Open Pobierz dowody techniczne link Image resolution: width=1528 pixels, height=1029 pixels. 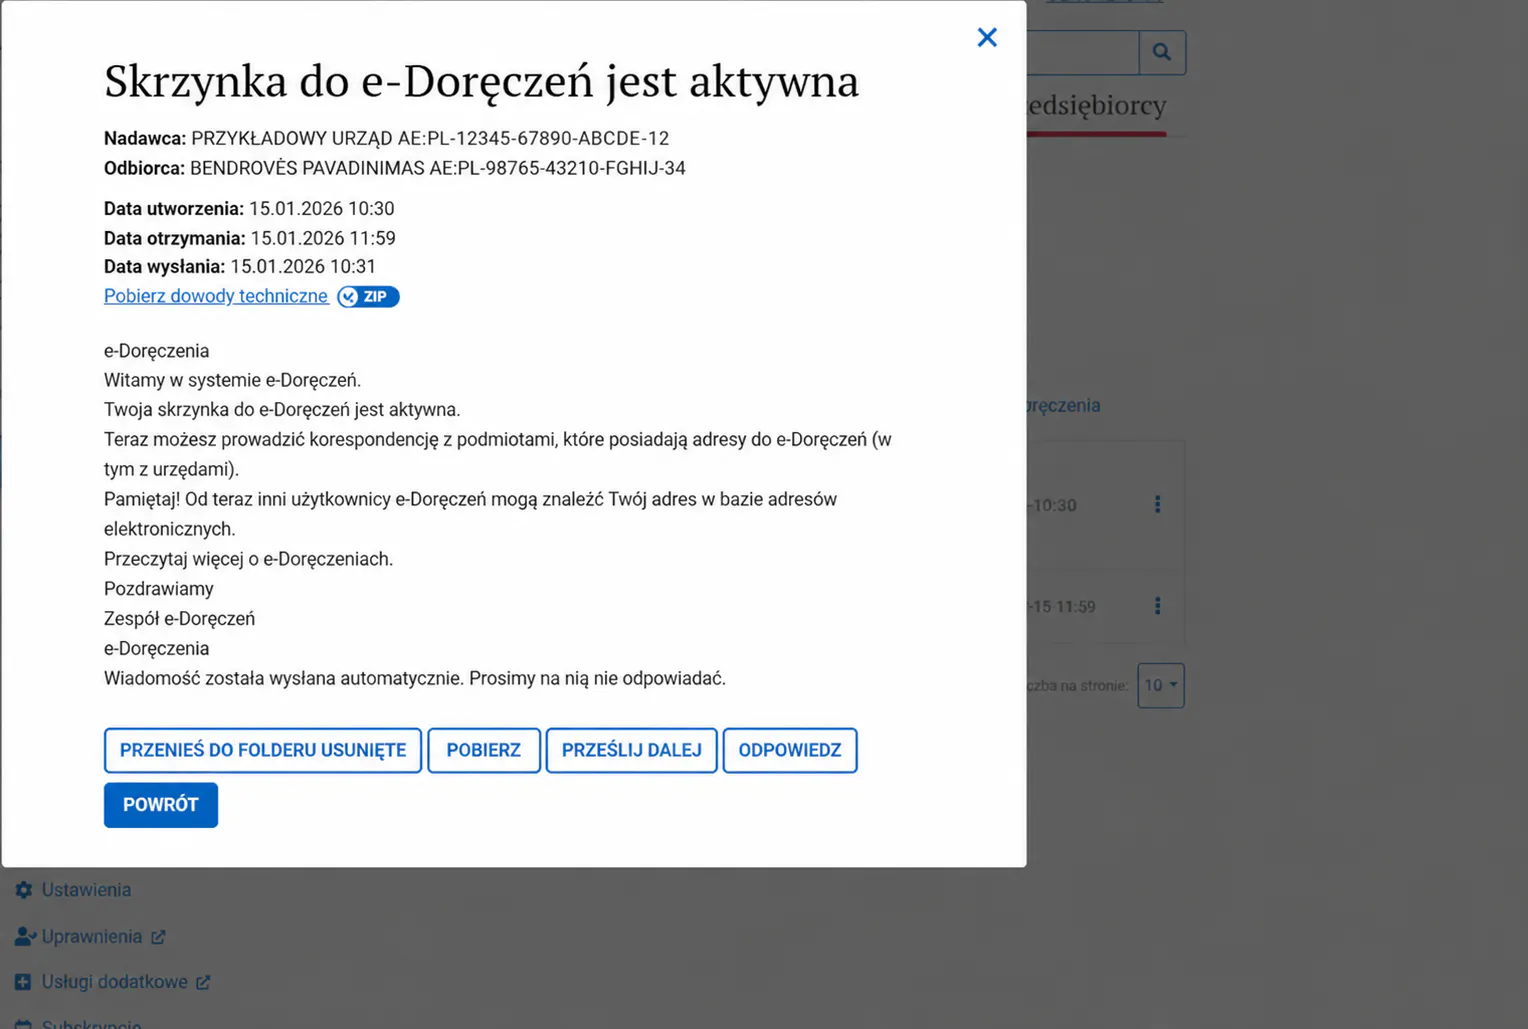point(216,296)
